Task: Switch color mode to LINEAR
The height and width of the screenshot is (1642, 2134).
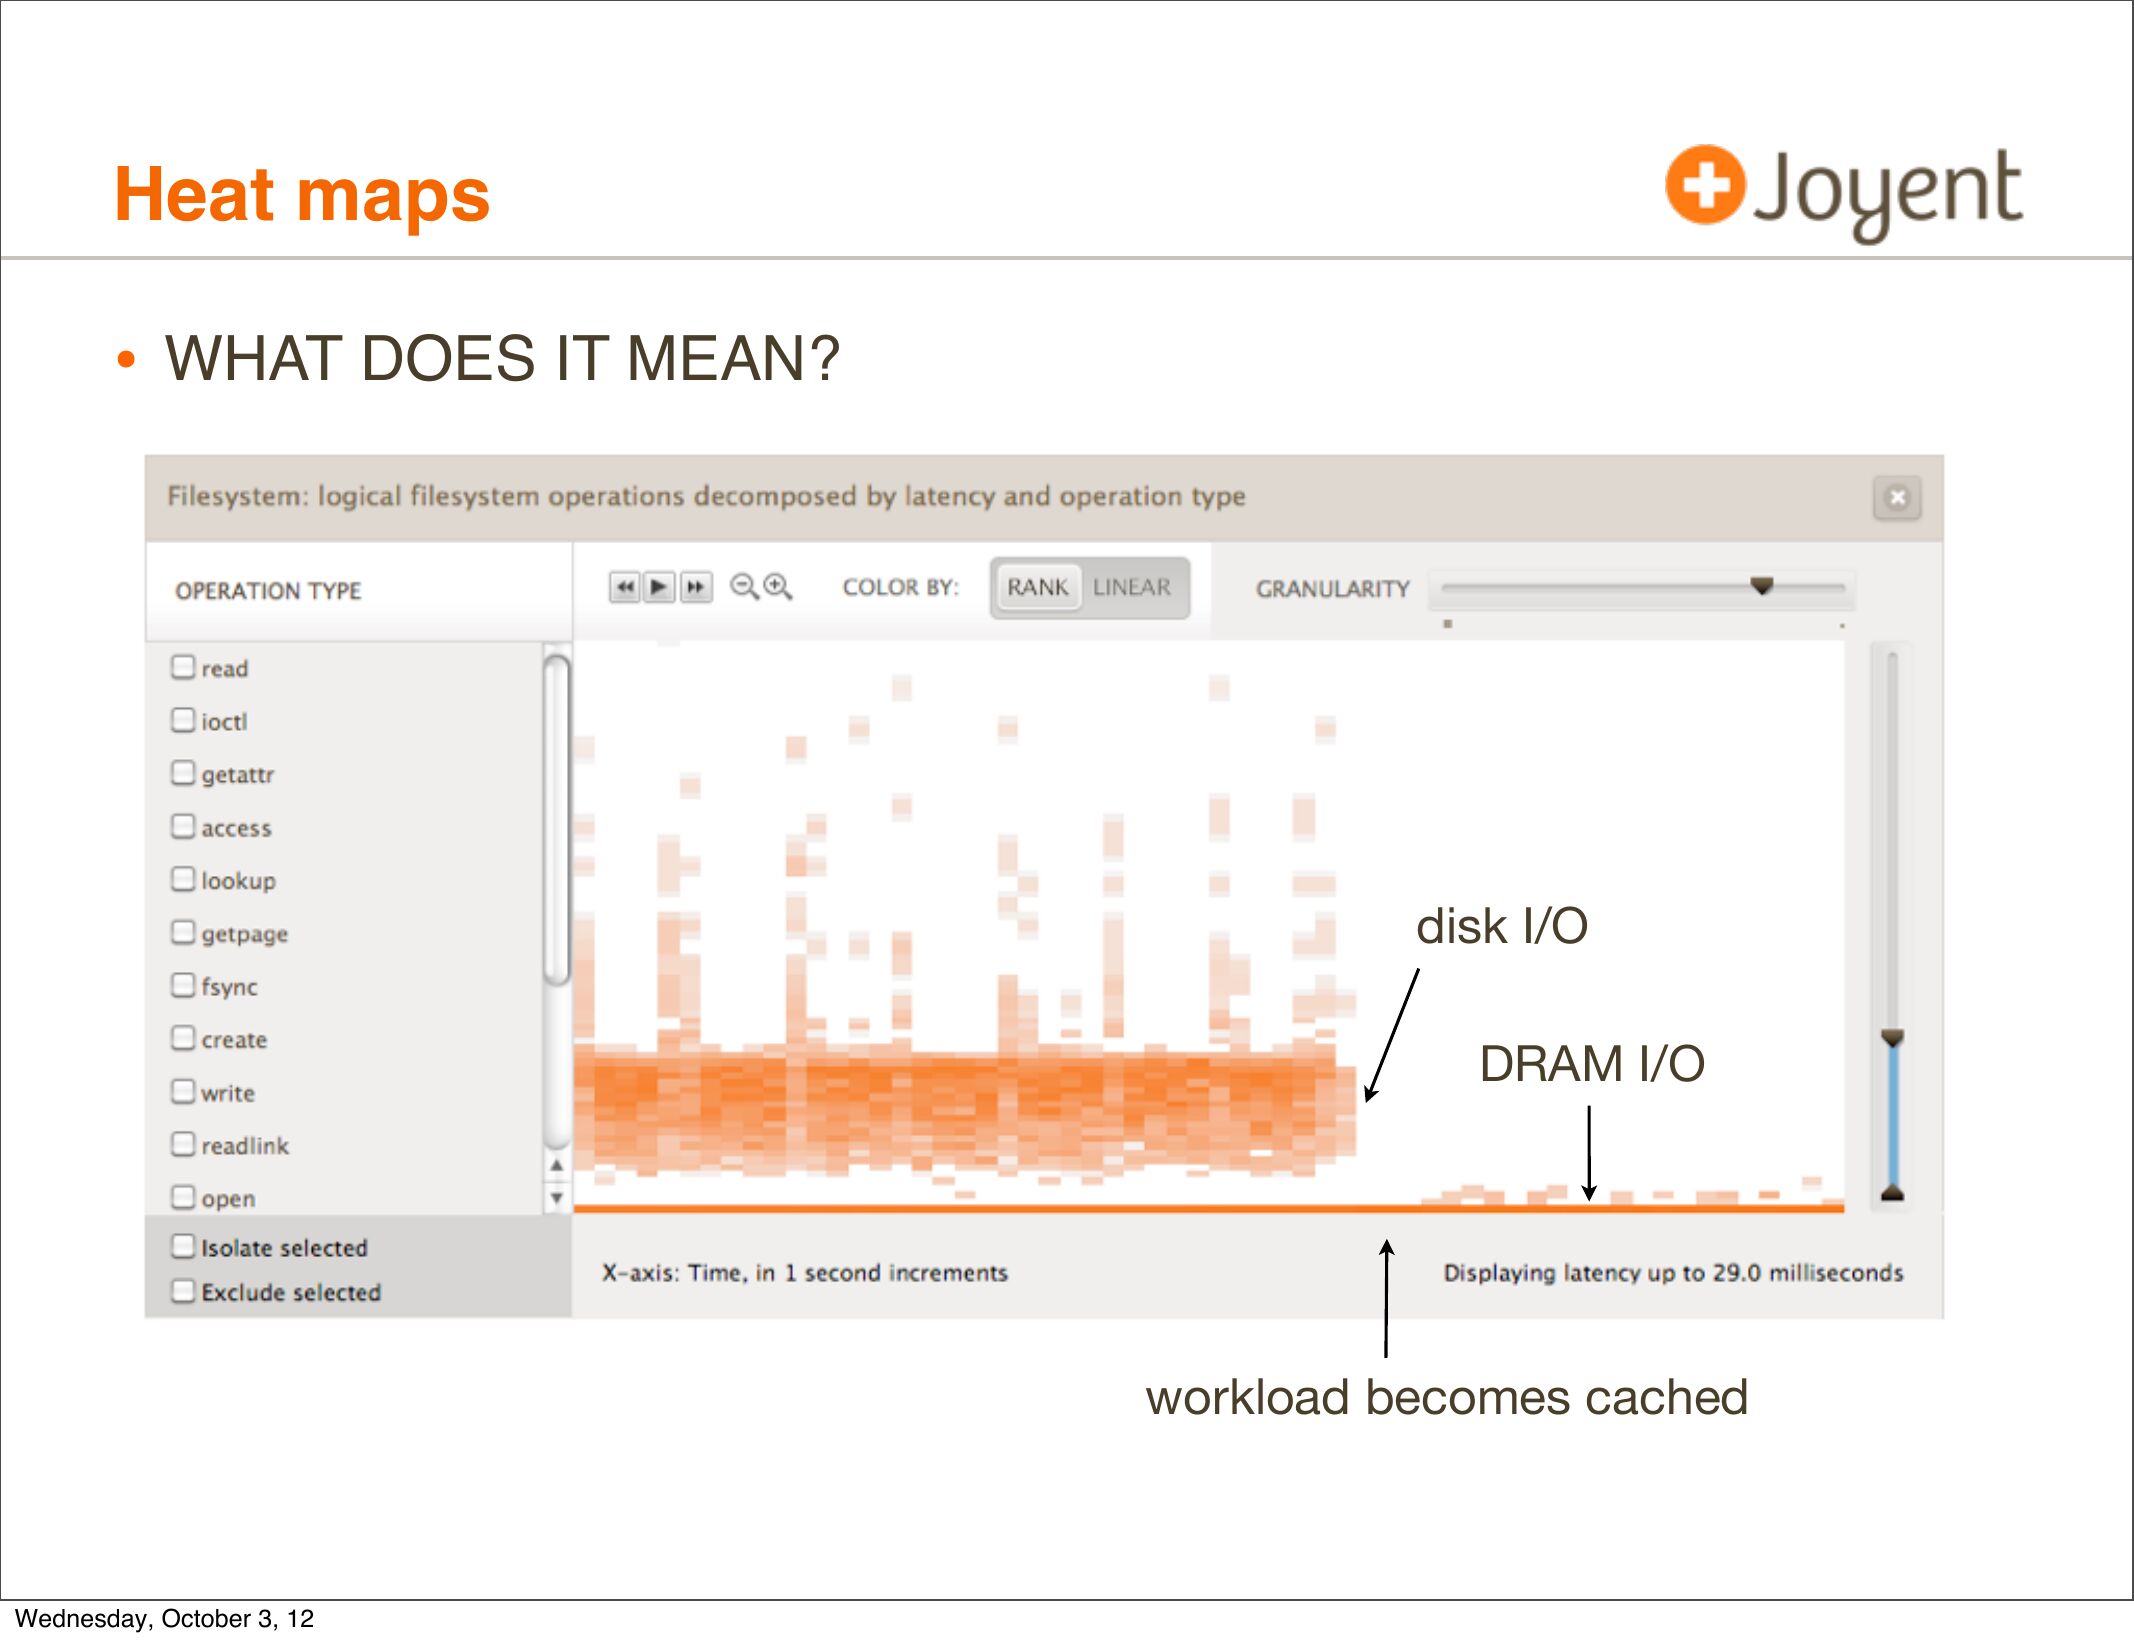Action: point(1131,587)
